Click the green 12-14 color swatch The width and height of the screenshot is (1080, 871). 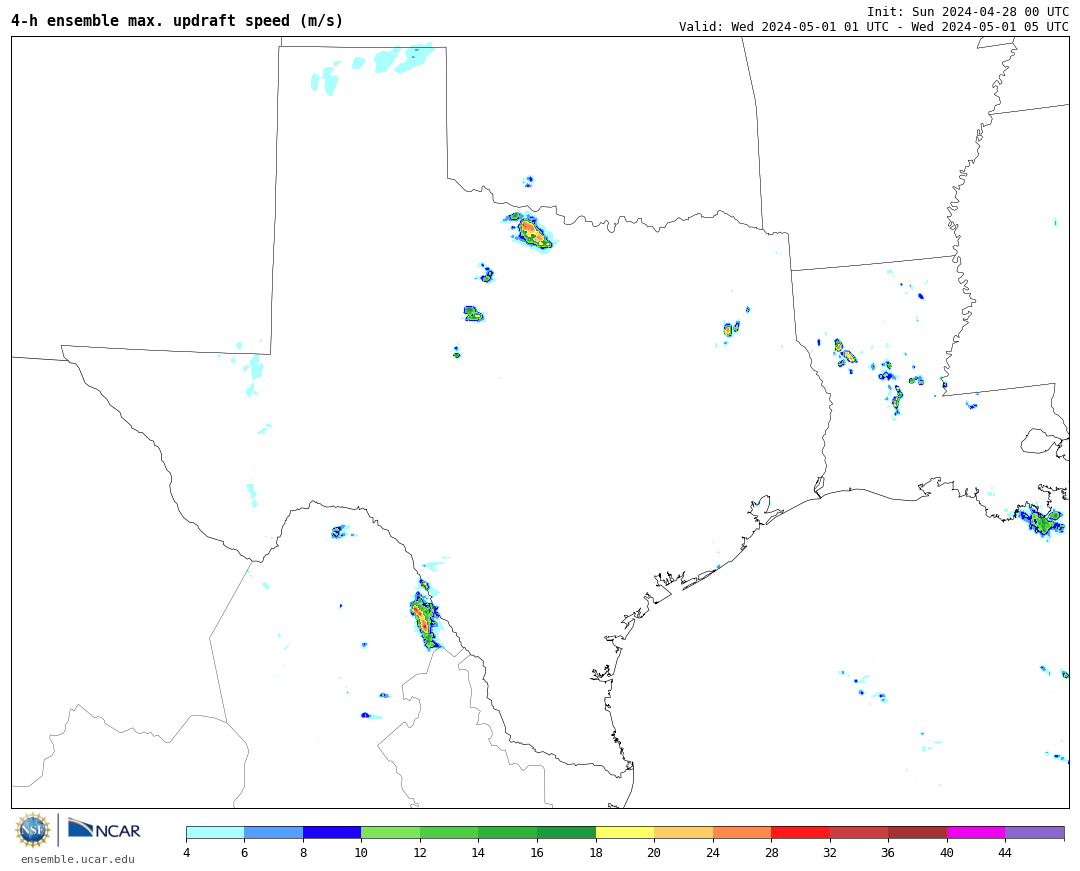click(449, 832)
